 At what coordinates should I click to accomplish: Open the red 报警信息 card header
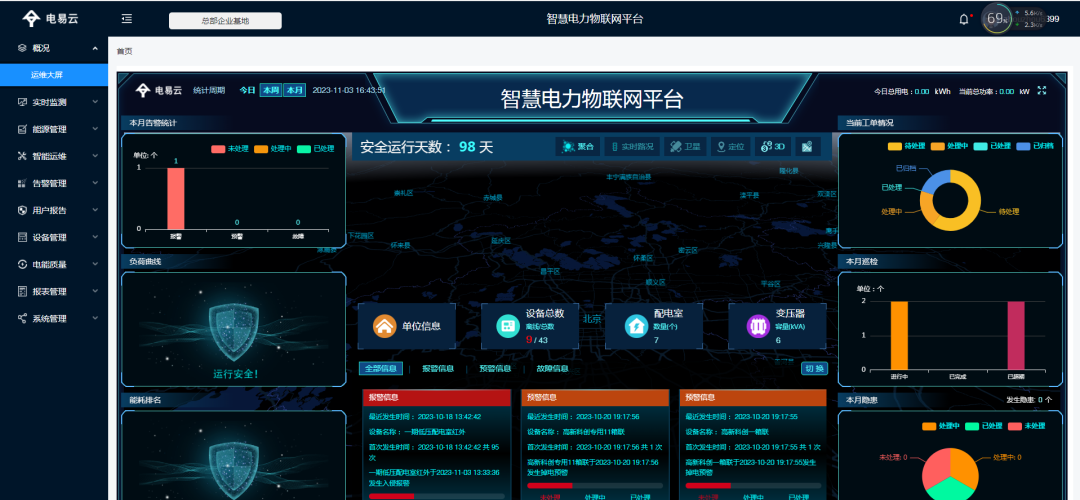pos(437,397)
